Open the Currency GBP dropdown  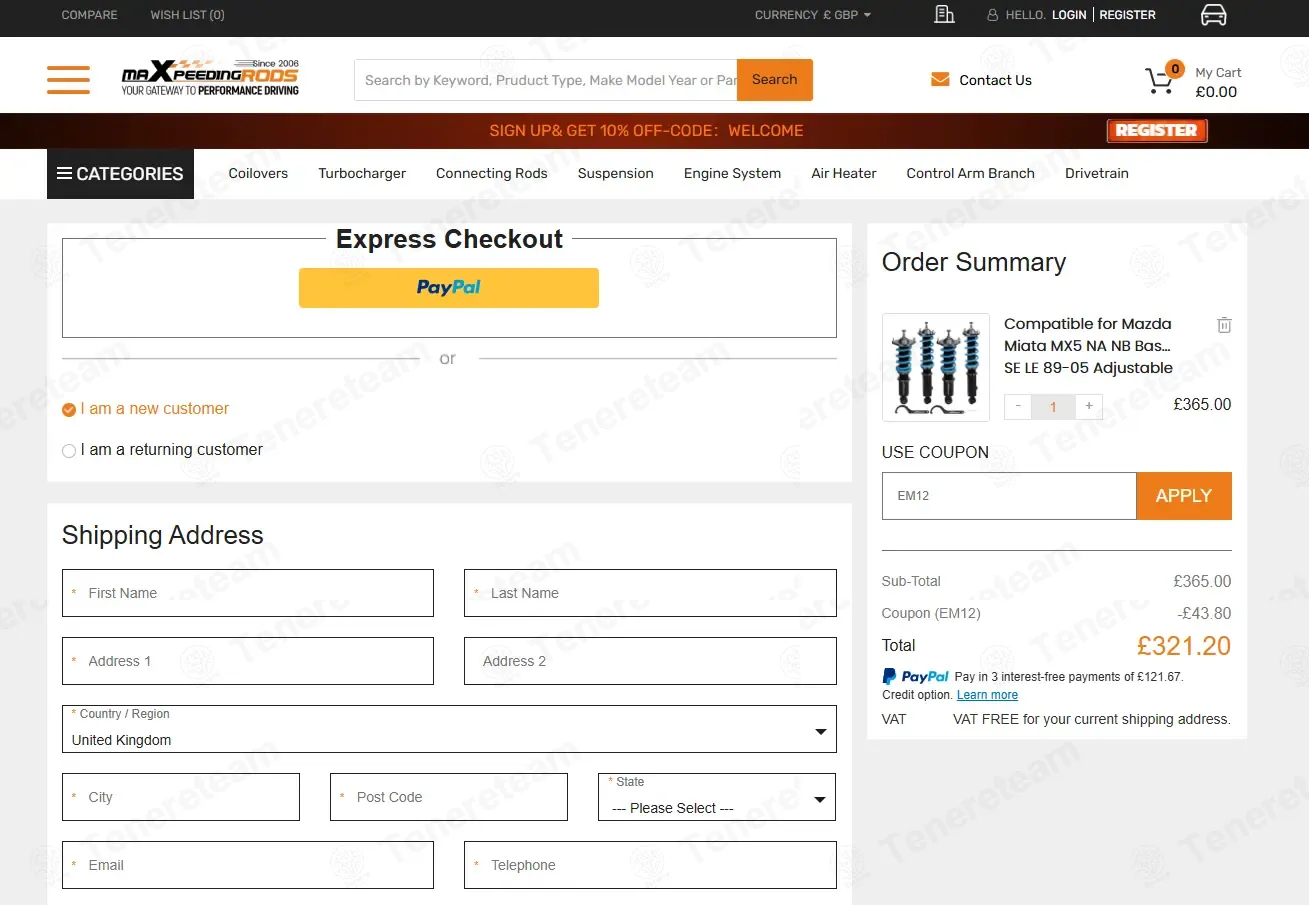point(813,15)
